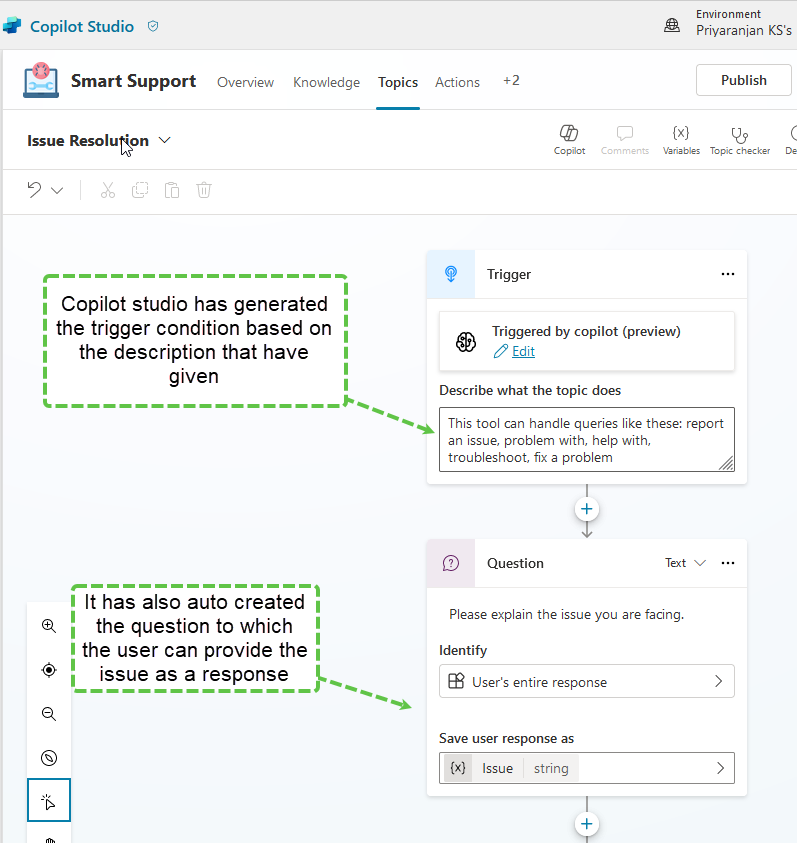
Task: Activate the selection cursor tool
Action: [49, 802]
